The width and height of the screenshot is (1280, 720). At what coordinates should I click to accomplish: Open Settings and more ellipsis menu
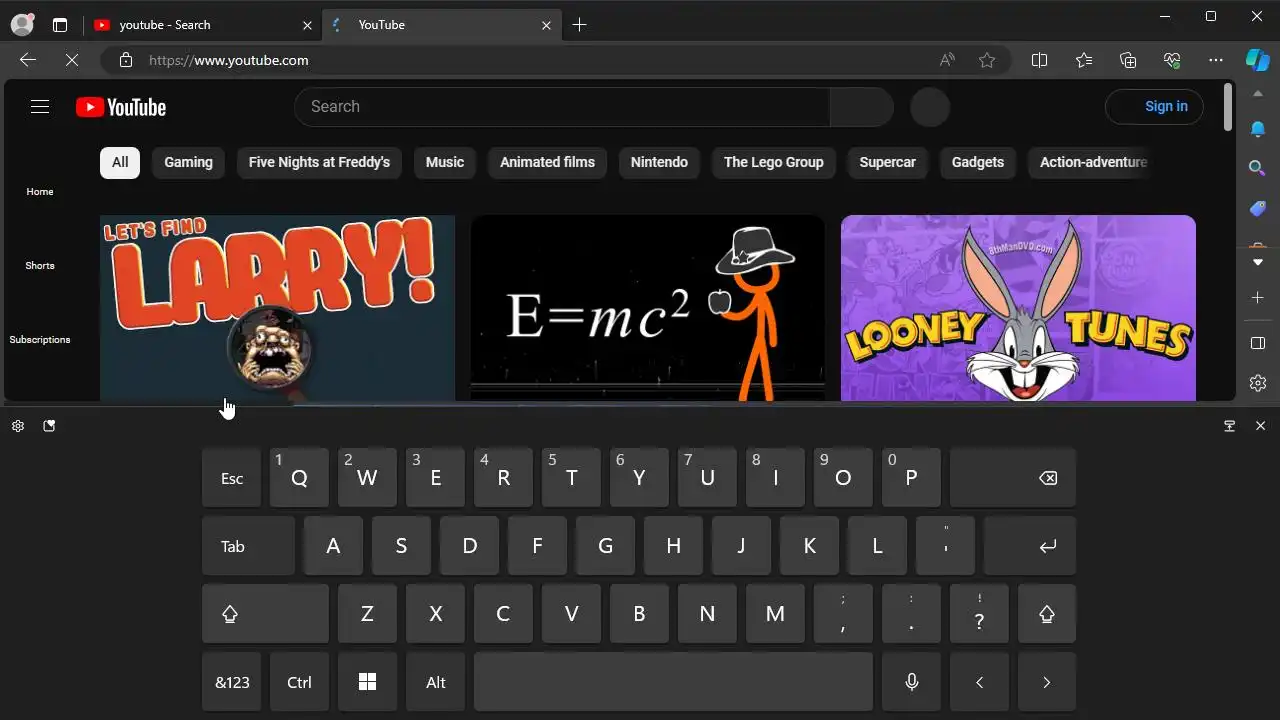pos(1216,60)
